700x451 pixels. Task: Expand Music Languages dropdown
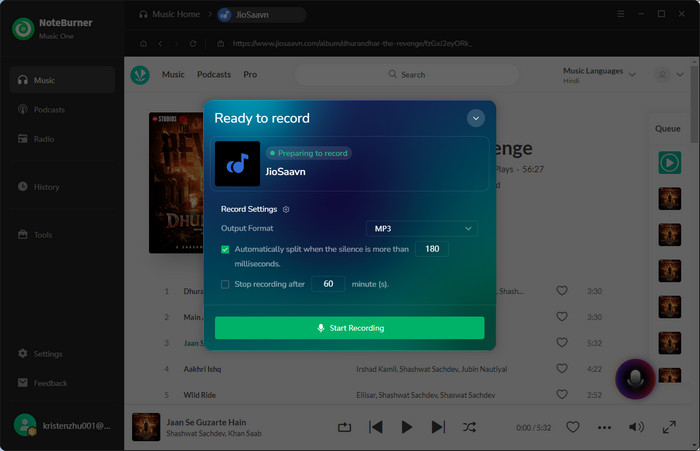632,75
